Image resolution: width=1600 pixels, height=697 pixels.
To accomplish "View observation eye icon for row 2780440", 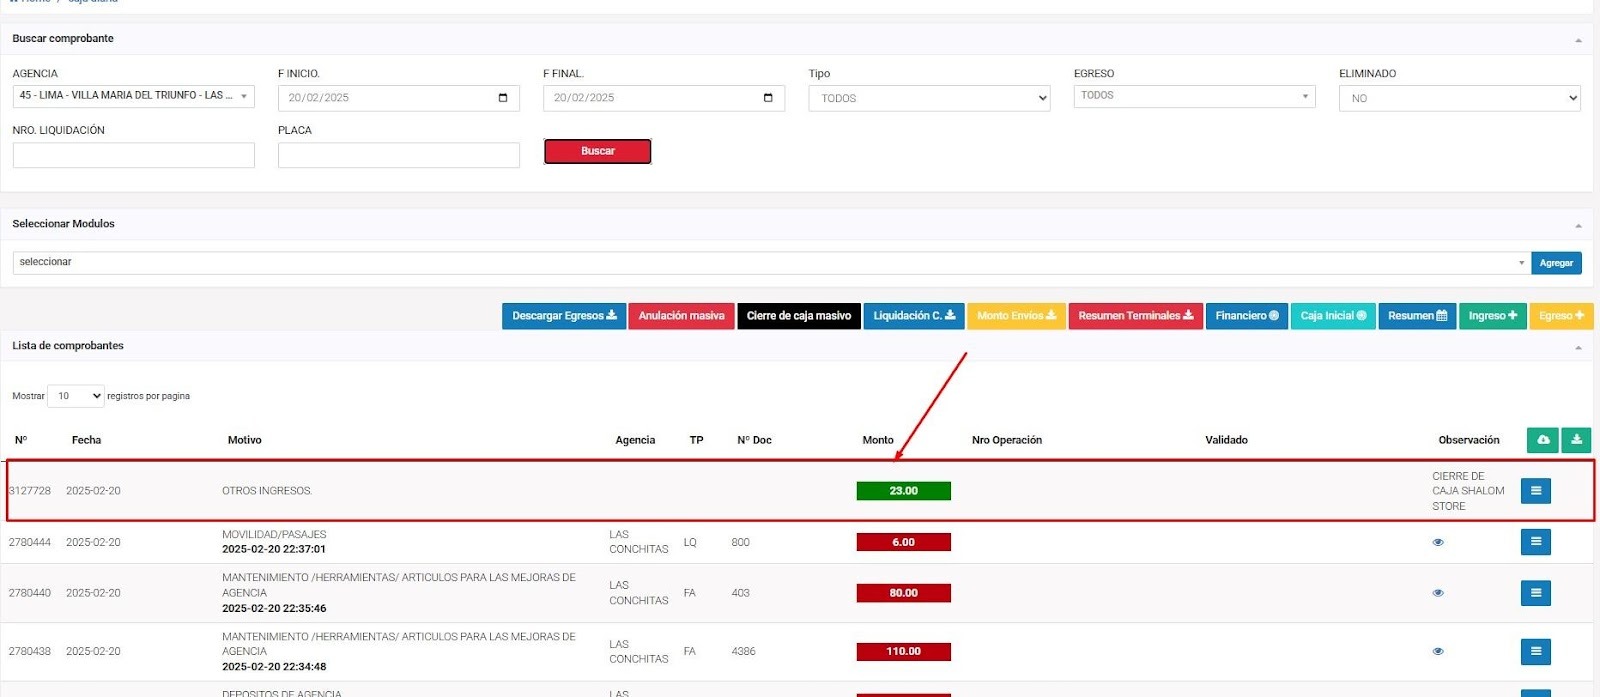I will click(1438, 593).
